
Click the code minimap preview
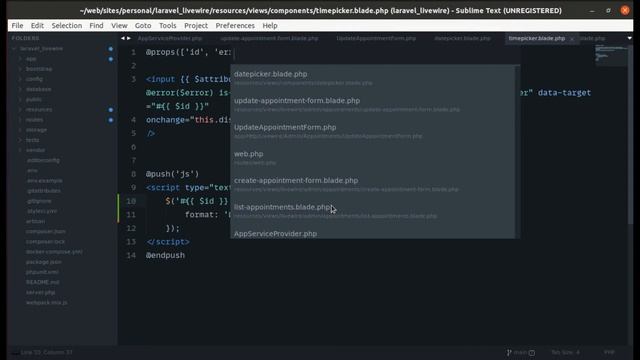point(611,55)
